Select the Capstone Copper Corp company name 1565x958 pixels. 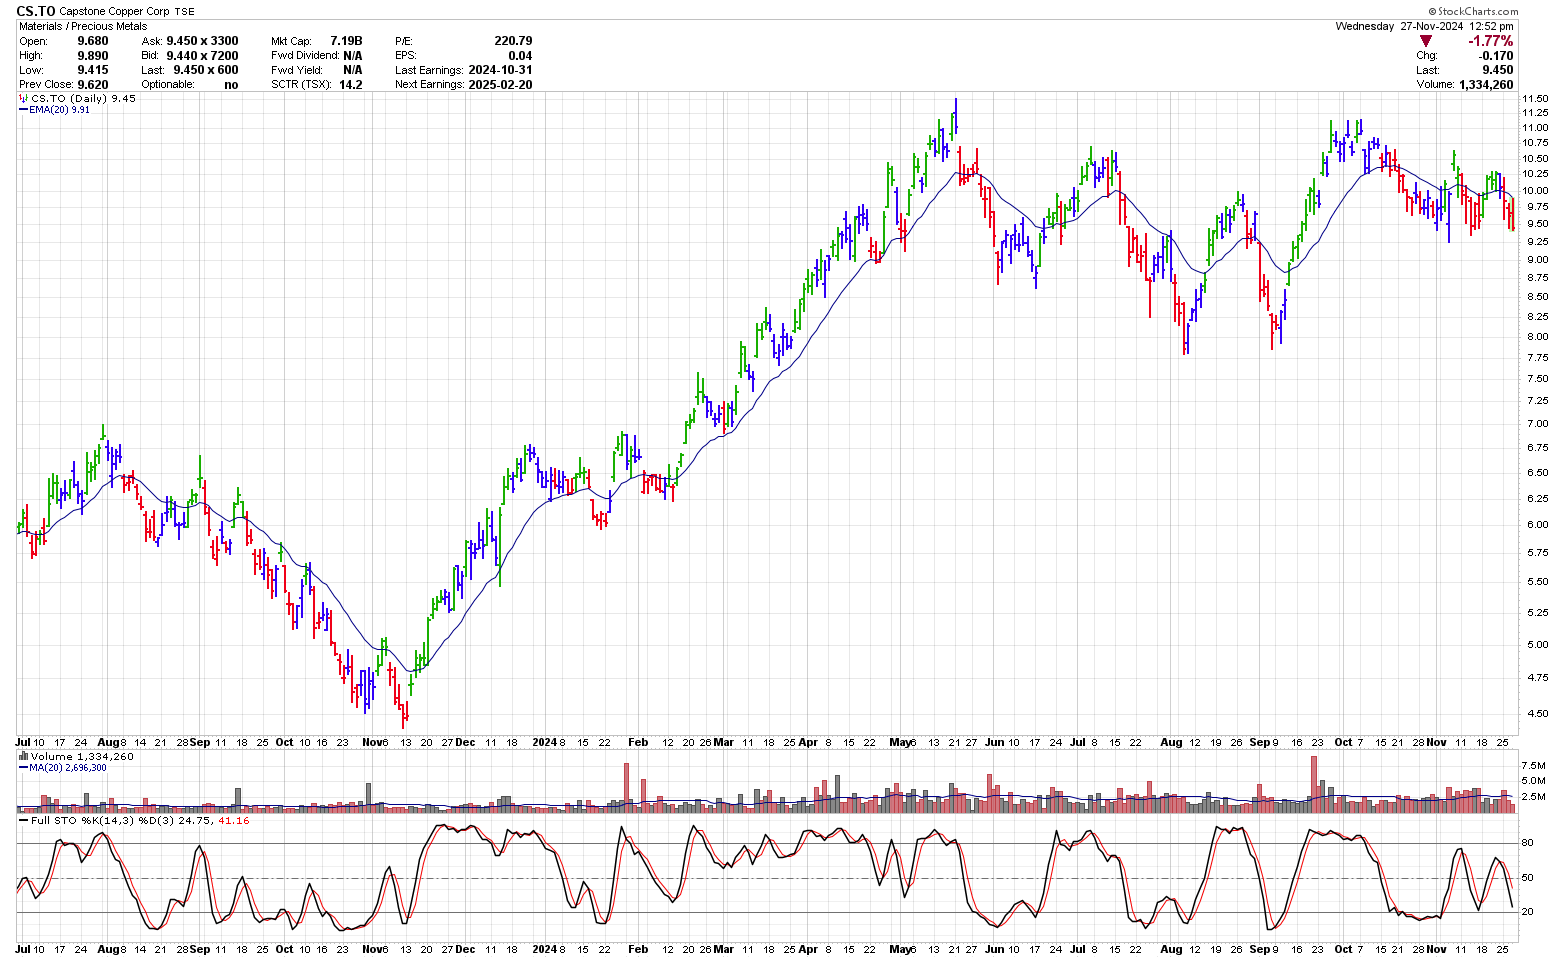(115, 11)
